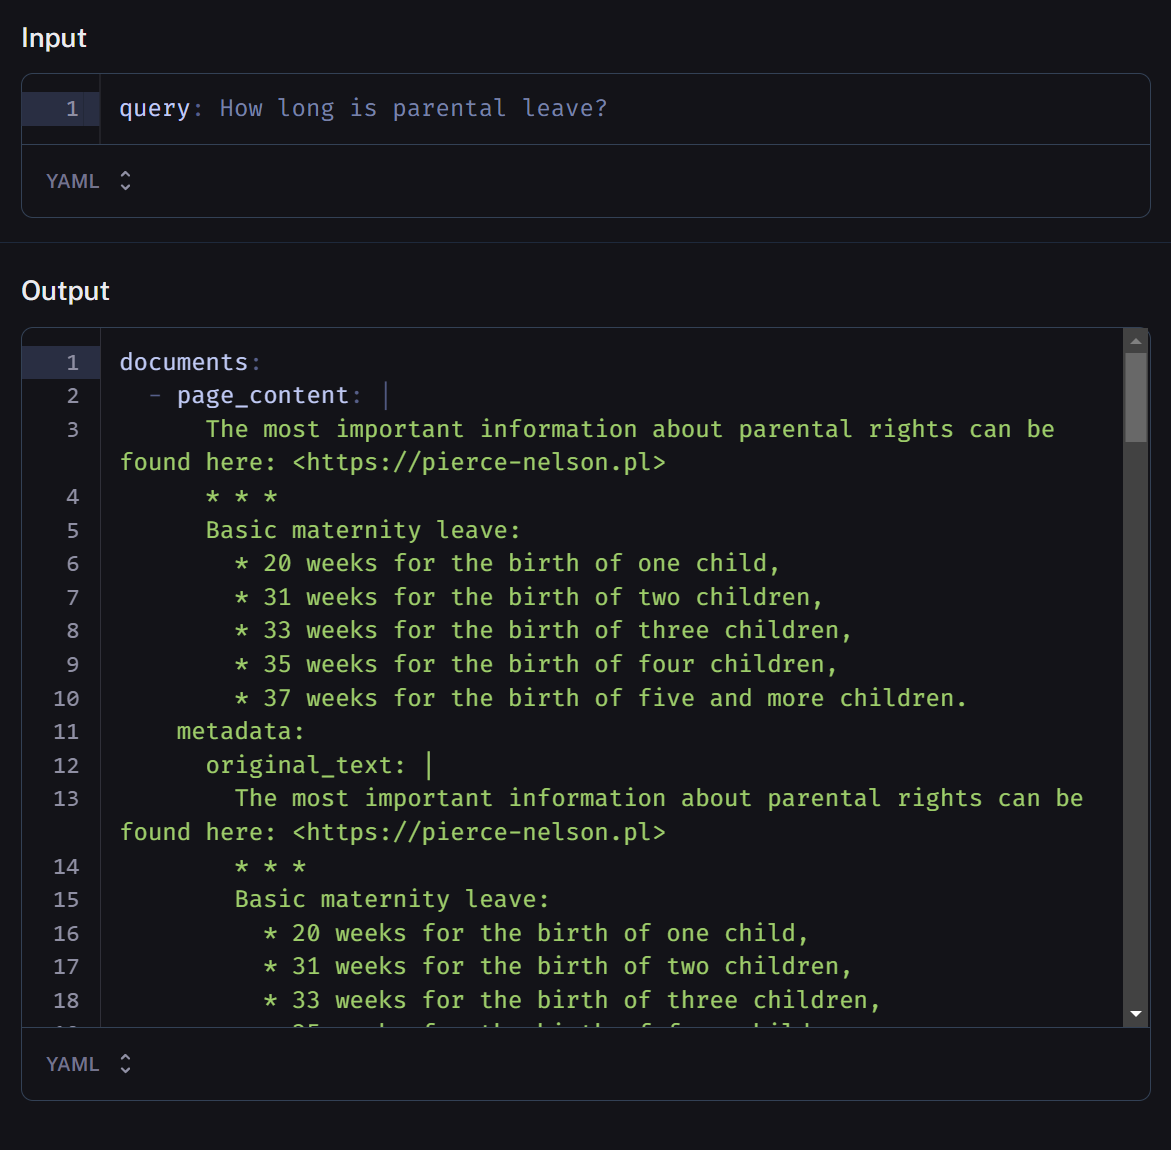Click the "metadata:" key on line 11

click(240, 731)
